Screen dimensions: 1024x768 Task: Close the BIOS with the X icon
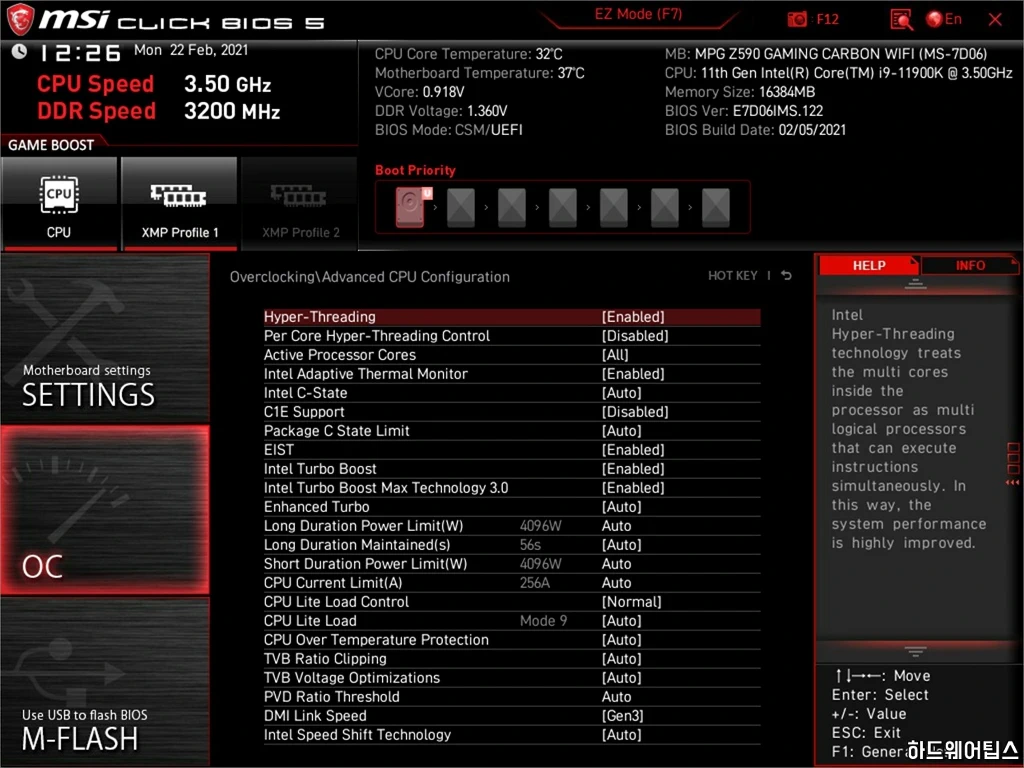point(995,20)
